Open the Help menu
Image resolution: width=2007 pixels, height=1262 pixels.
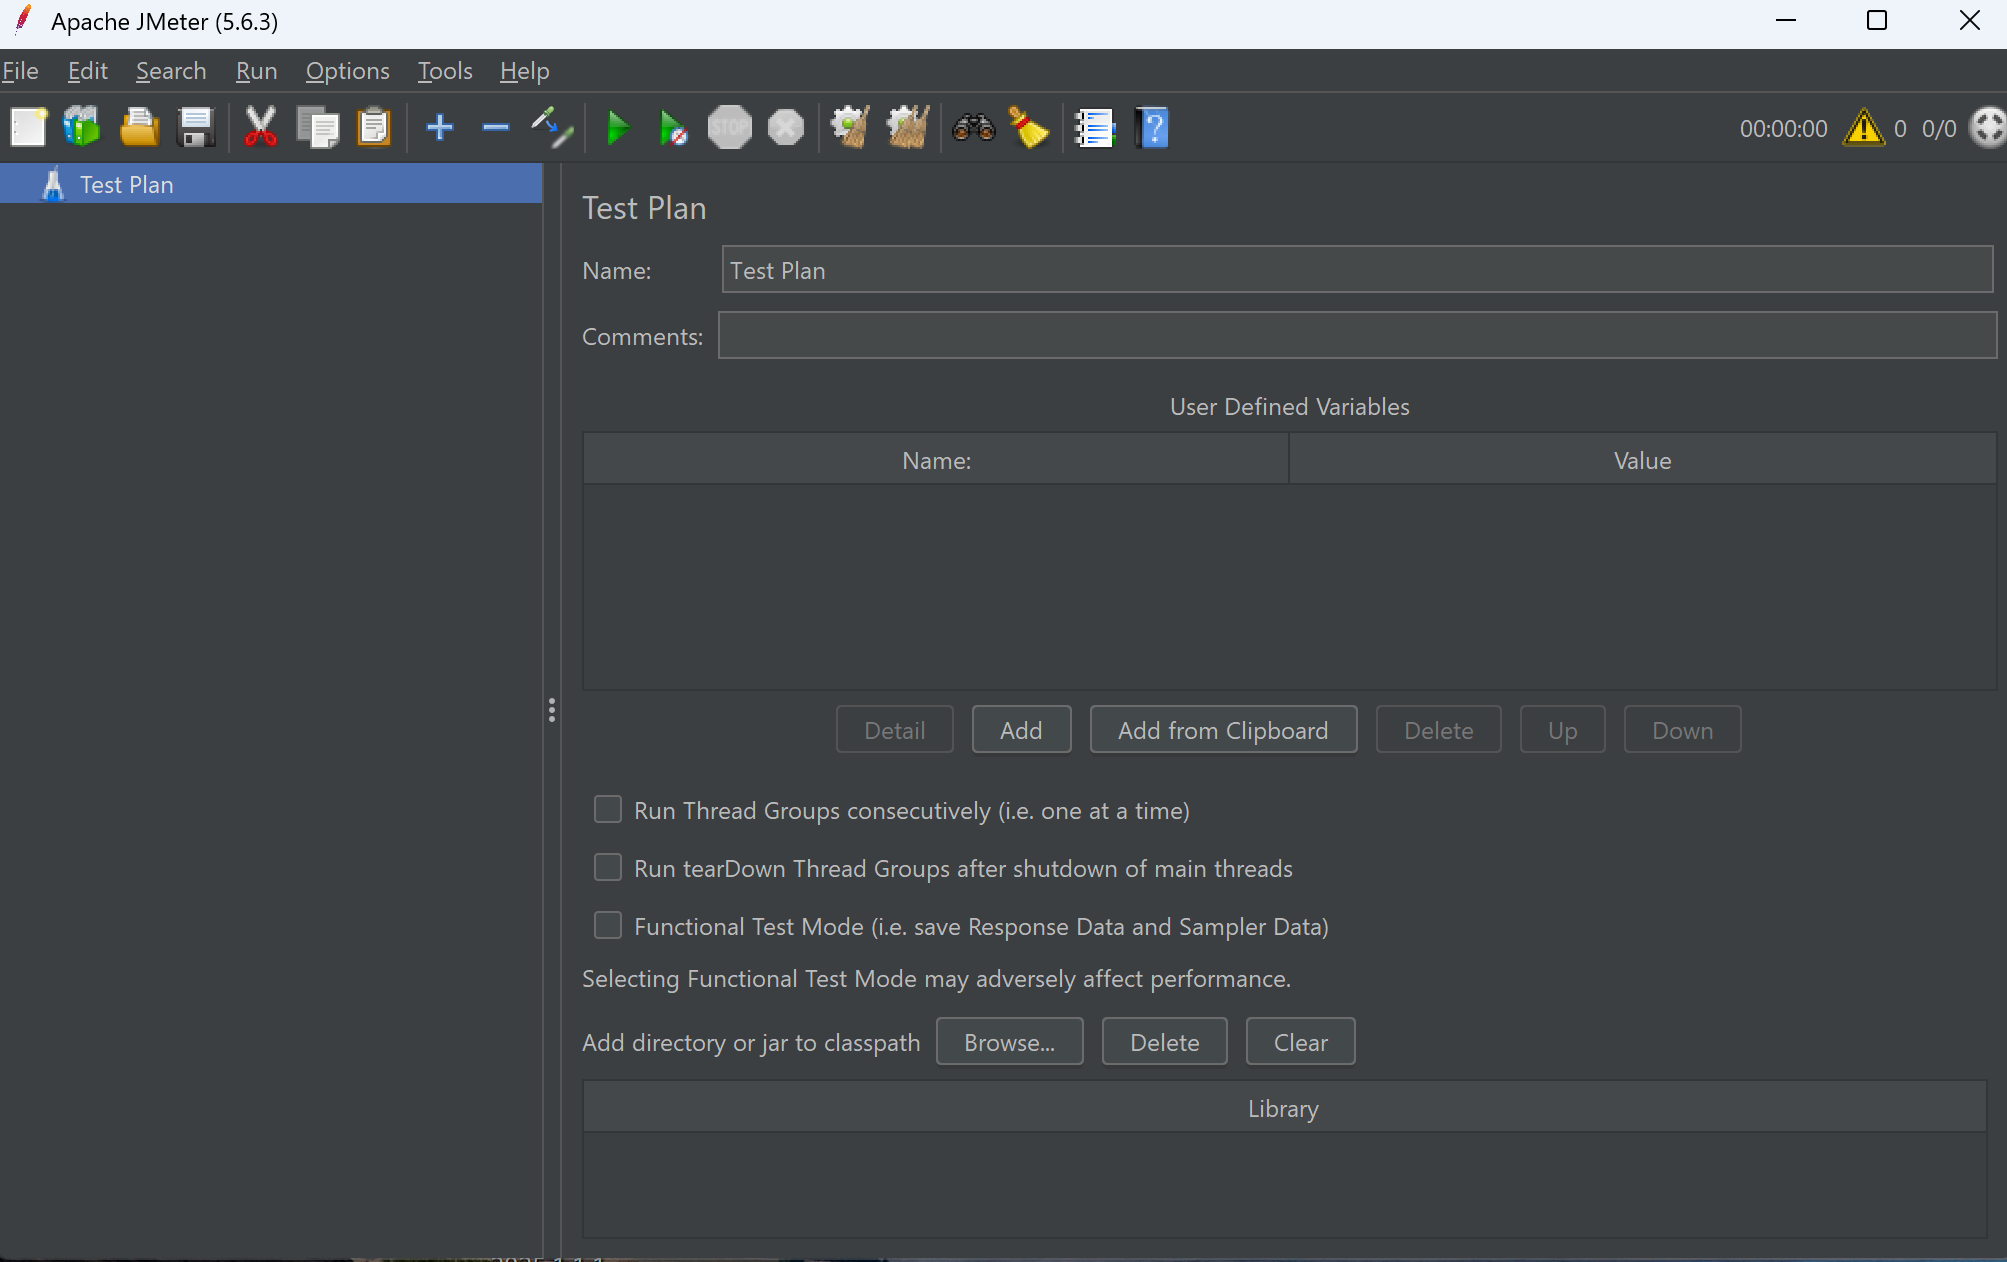click(x=524, y=71)
